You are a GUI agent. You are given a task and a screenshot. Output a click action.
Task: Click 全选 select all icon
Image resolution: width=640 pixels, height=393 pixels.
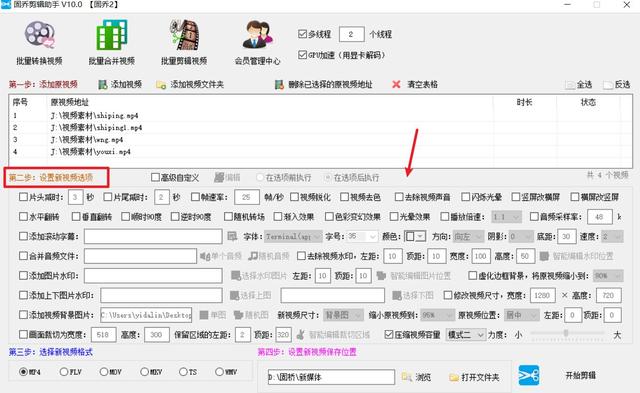point(570,85)
